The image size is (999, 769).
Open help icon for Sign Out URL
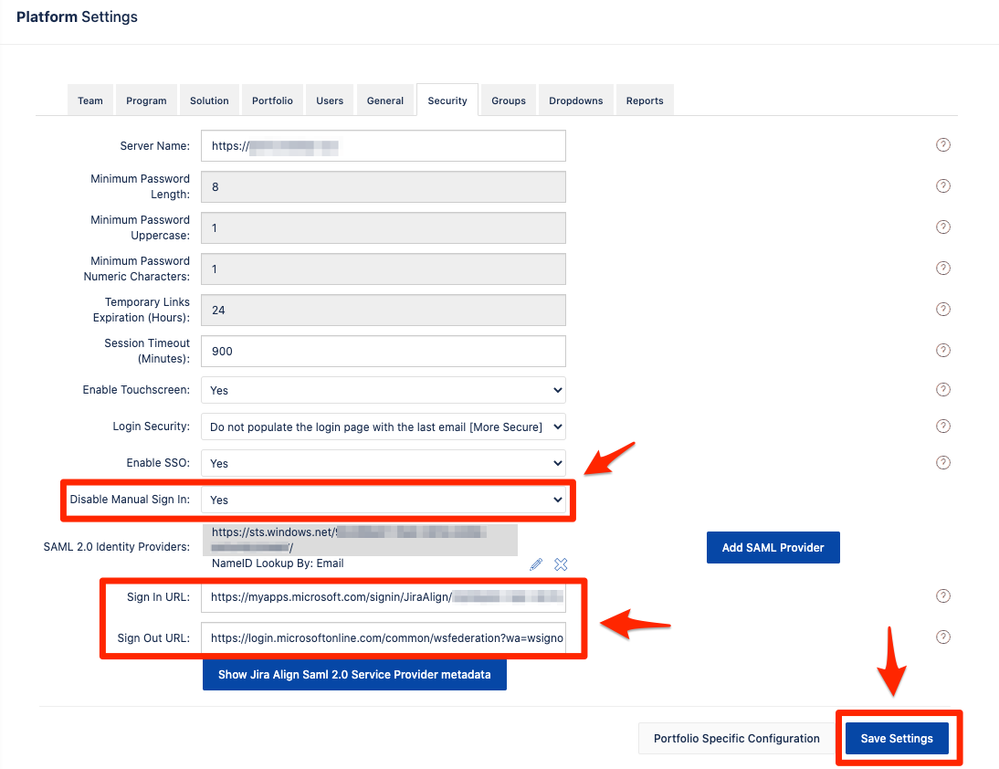click(x=943, y=637)
